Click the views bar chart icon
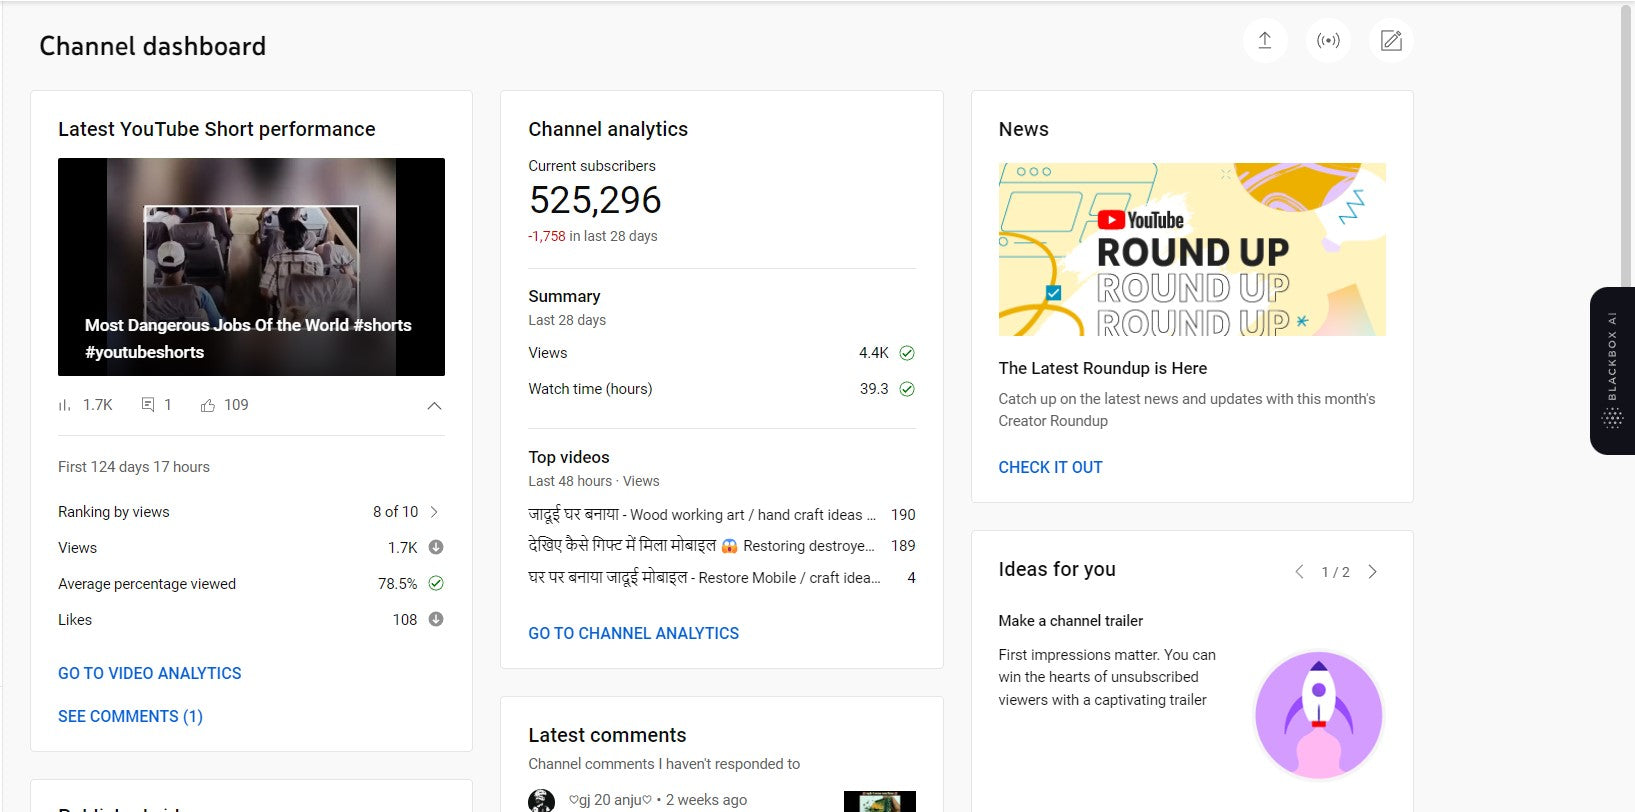Screen dimensions: 1635x812 65,405
